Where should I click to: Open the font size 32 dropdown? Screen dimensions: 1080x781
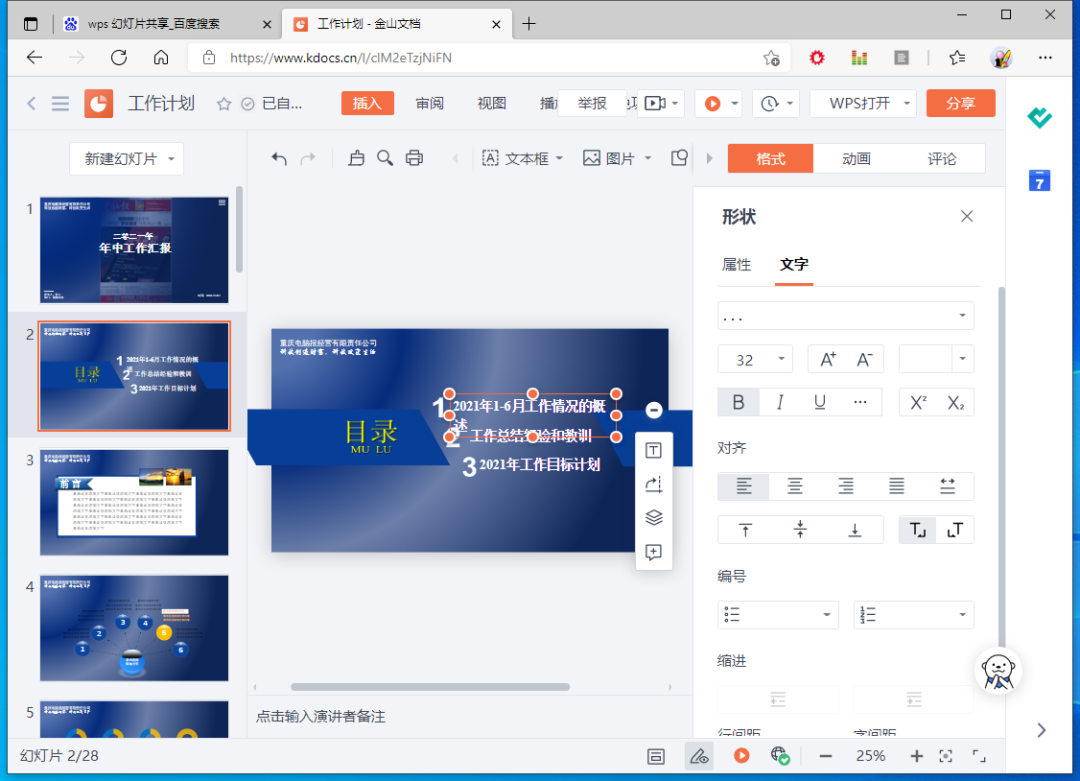tap(783, 358)
